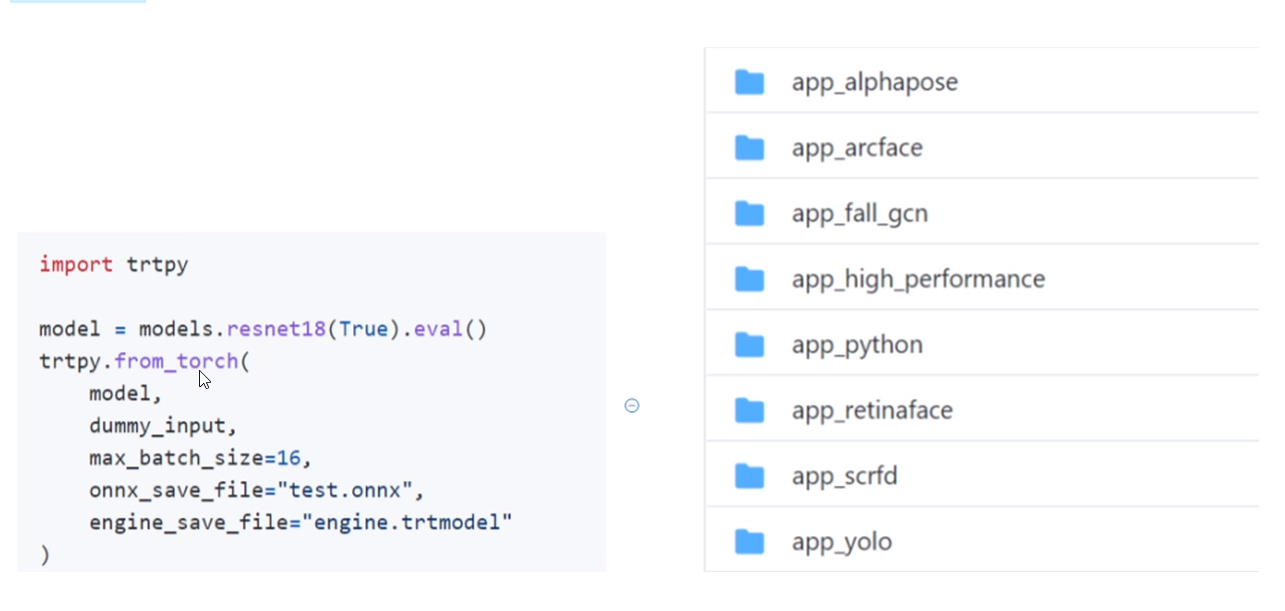Open the app_alphapose folder link
Viewport: 1285px width, 611px height.
(874, 82)
